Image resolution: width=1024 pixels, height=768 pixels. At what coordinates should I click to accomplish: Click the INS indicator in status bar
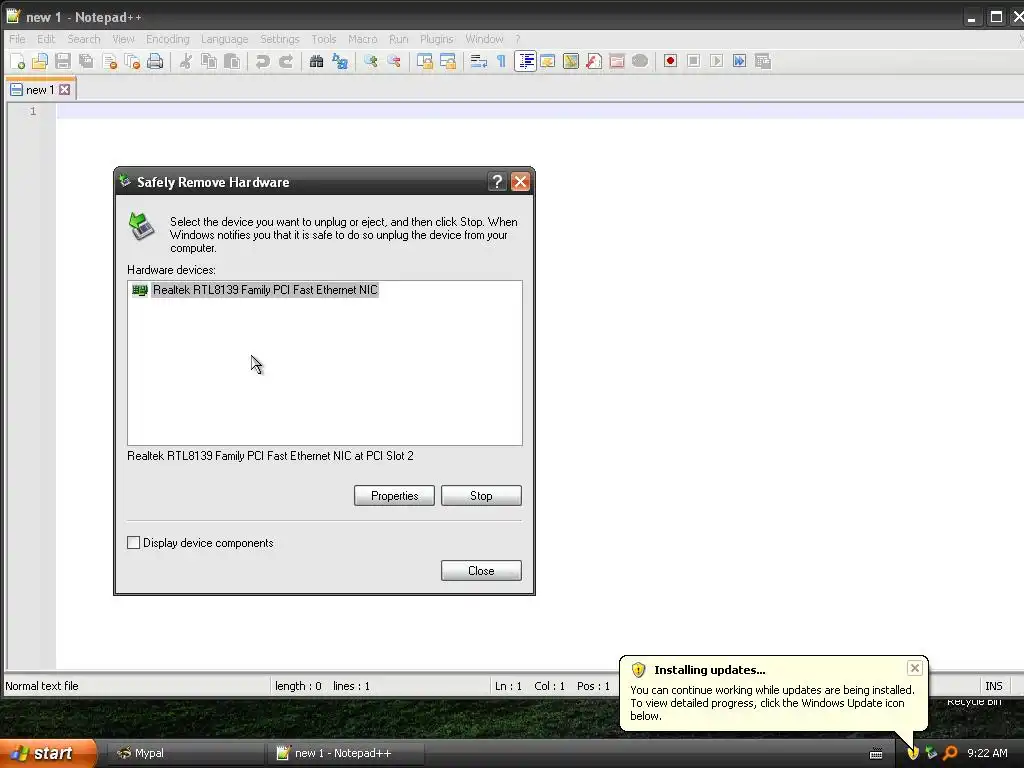[993, 686]
